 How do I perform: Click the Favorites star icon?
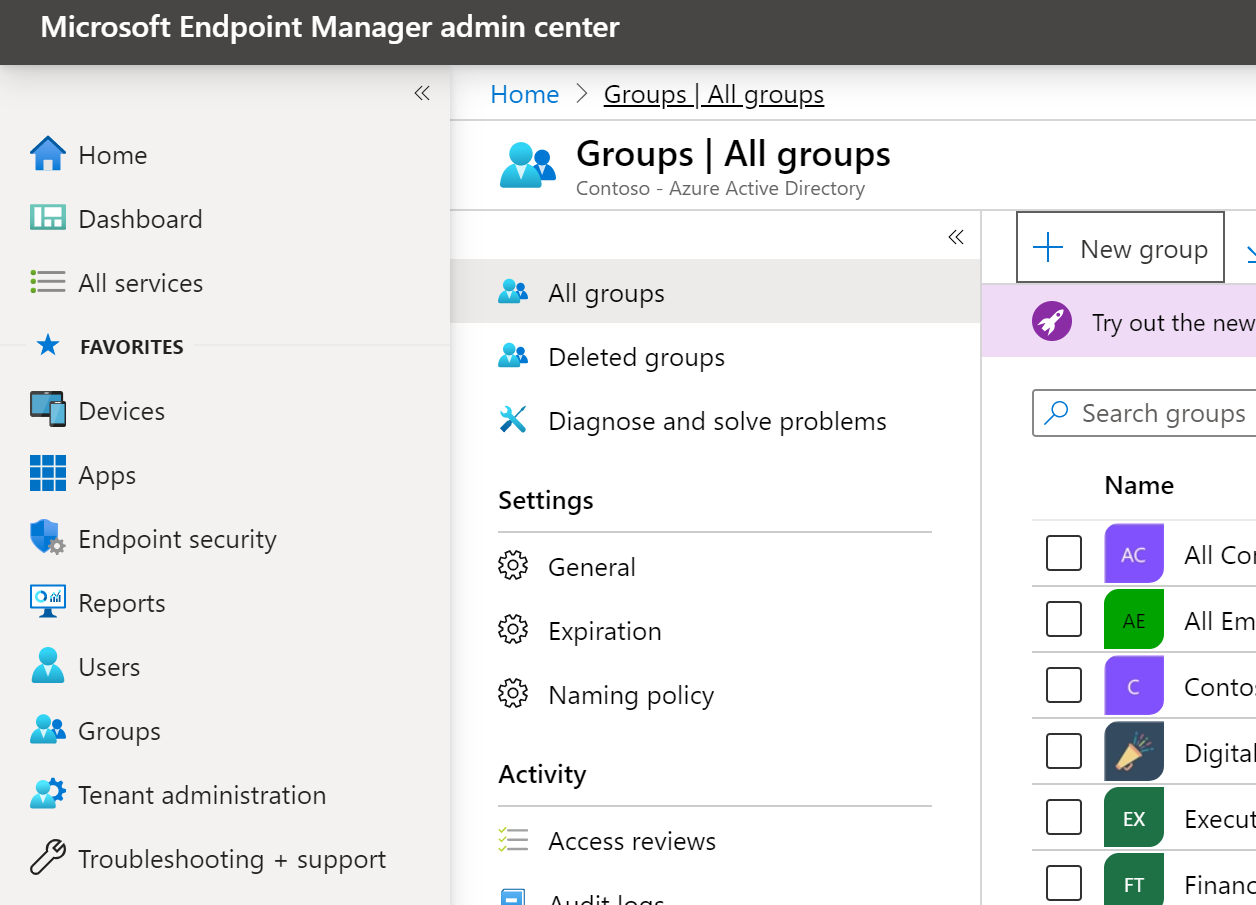(x=48, y=346)
